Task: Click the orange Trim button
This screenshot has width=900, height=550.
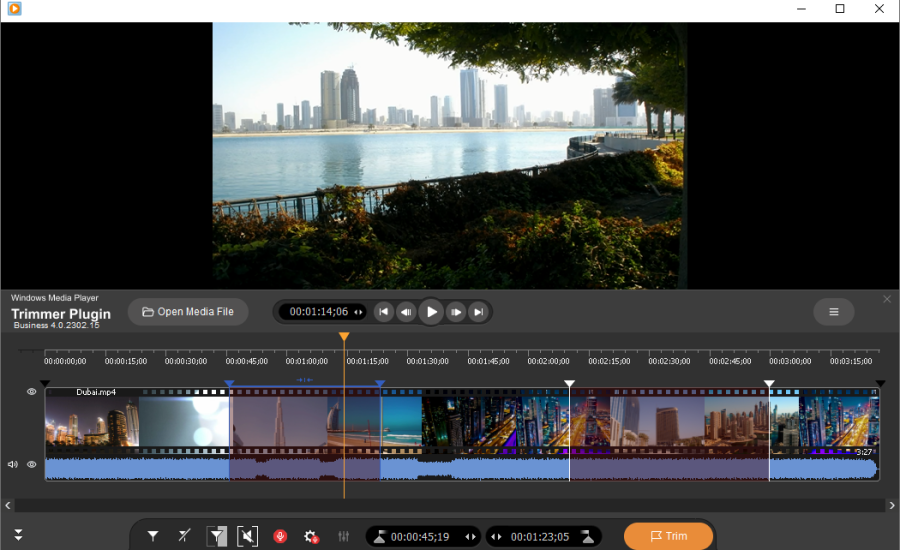Action: [x=668, y=536]
